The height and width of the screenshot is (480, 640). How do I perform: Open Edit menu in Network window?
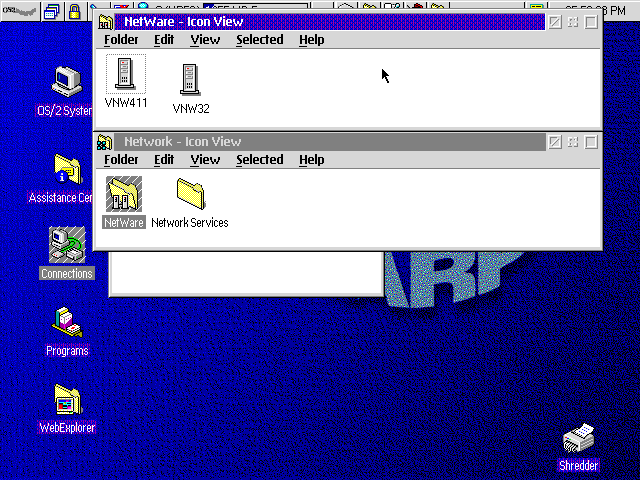164,160
